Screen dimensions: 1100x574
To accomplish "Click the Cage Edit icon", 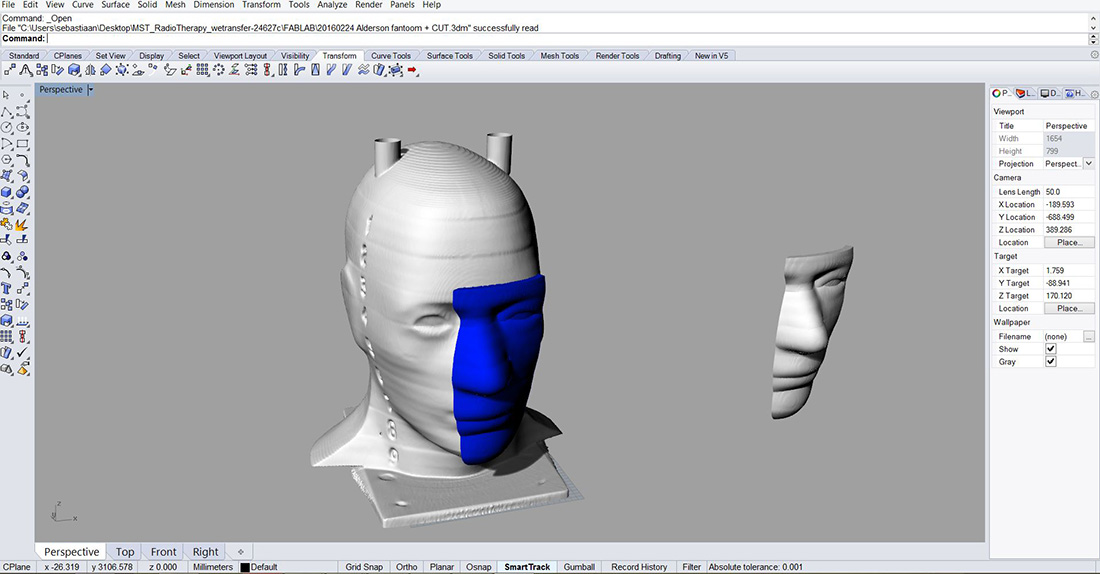I will [x=396, y=70].
